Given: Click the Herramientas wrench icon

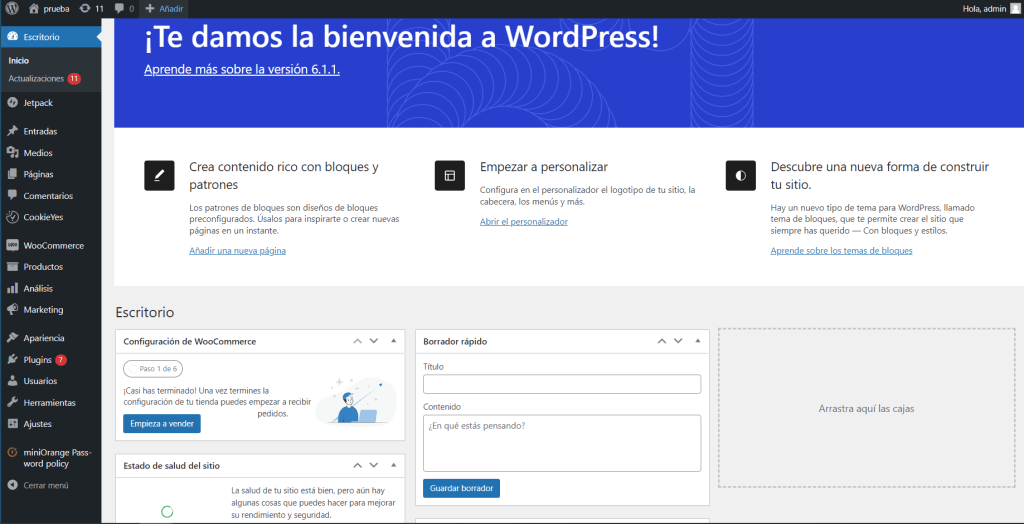Looking at the screenshot, I should click(12, 402).
